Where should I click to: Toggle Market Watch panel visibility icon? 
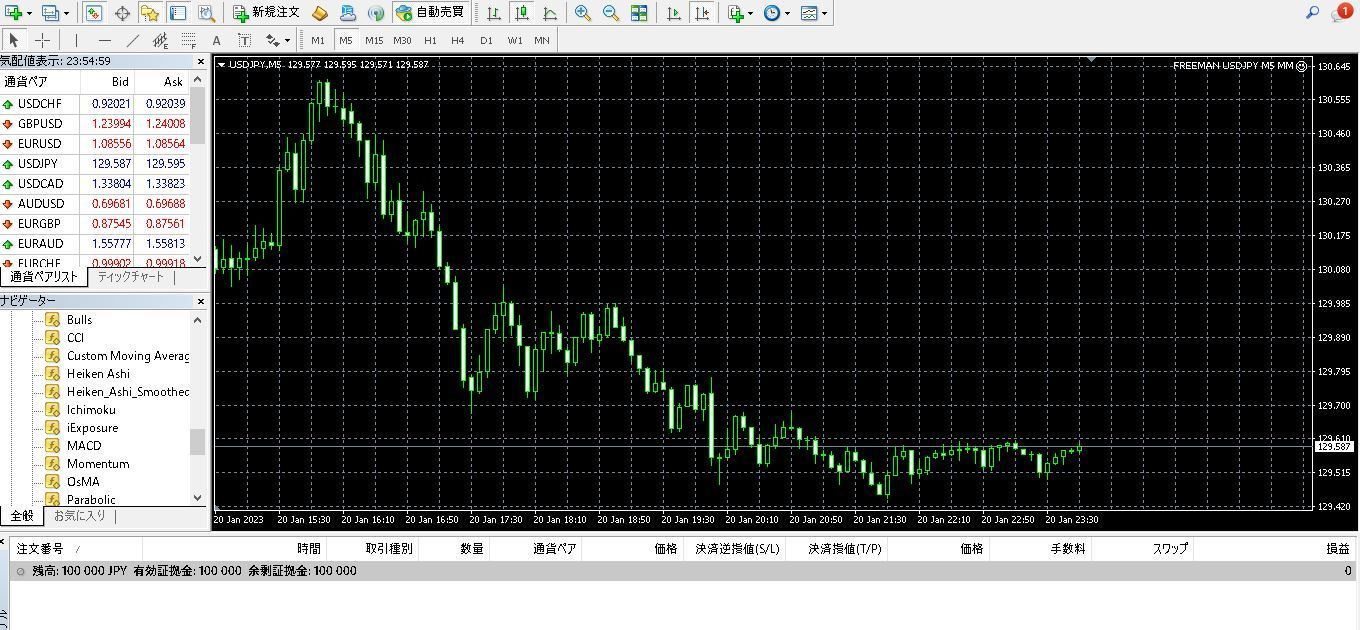point(93,13)
